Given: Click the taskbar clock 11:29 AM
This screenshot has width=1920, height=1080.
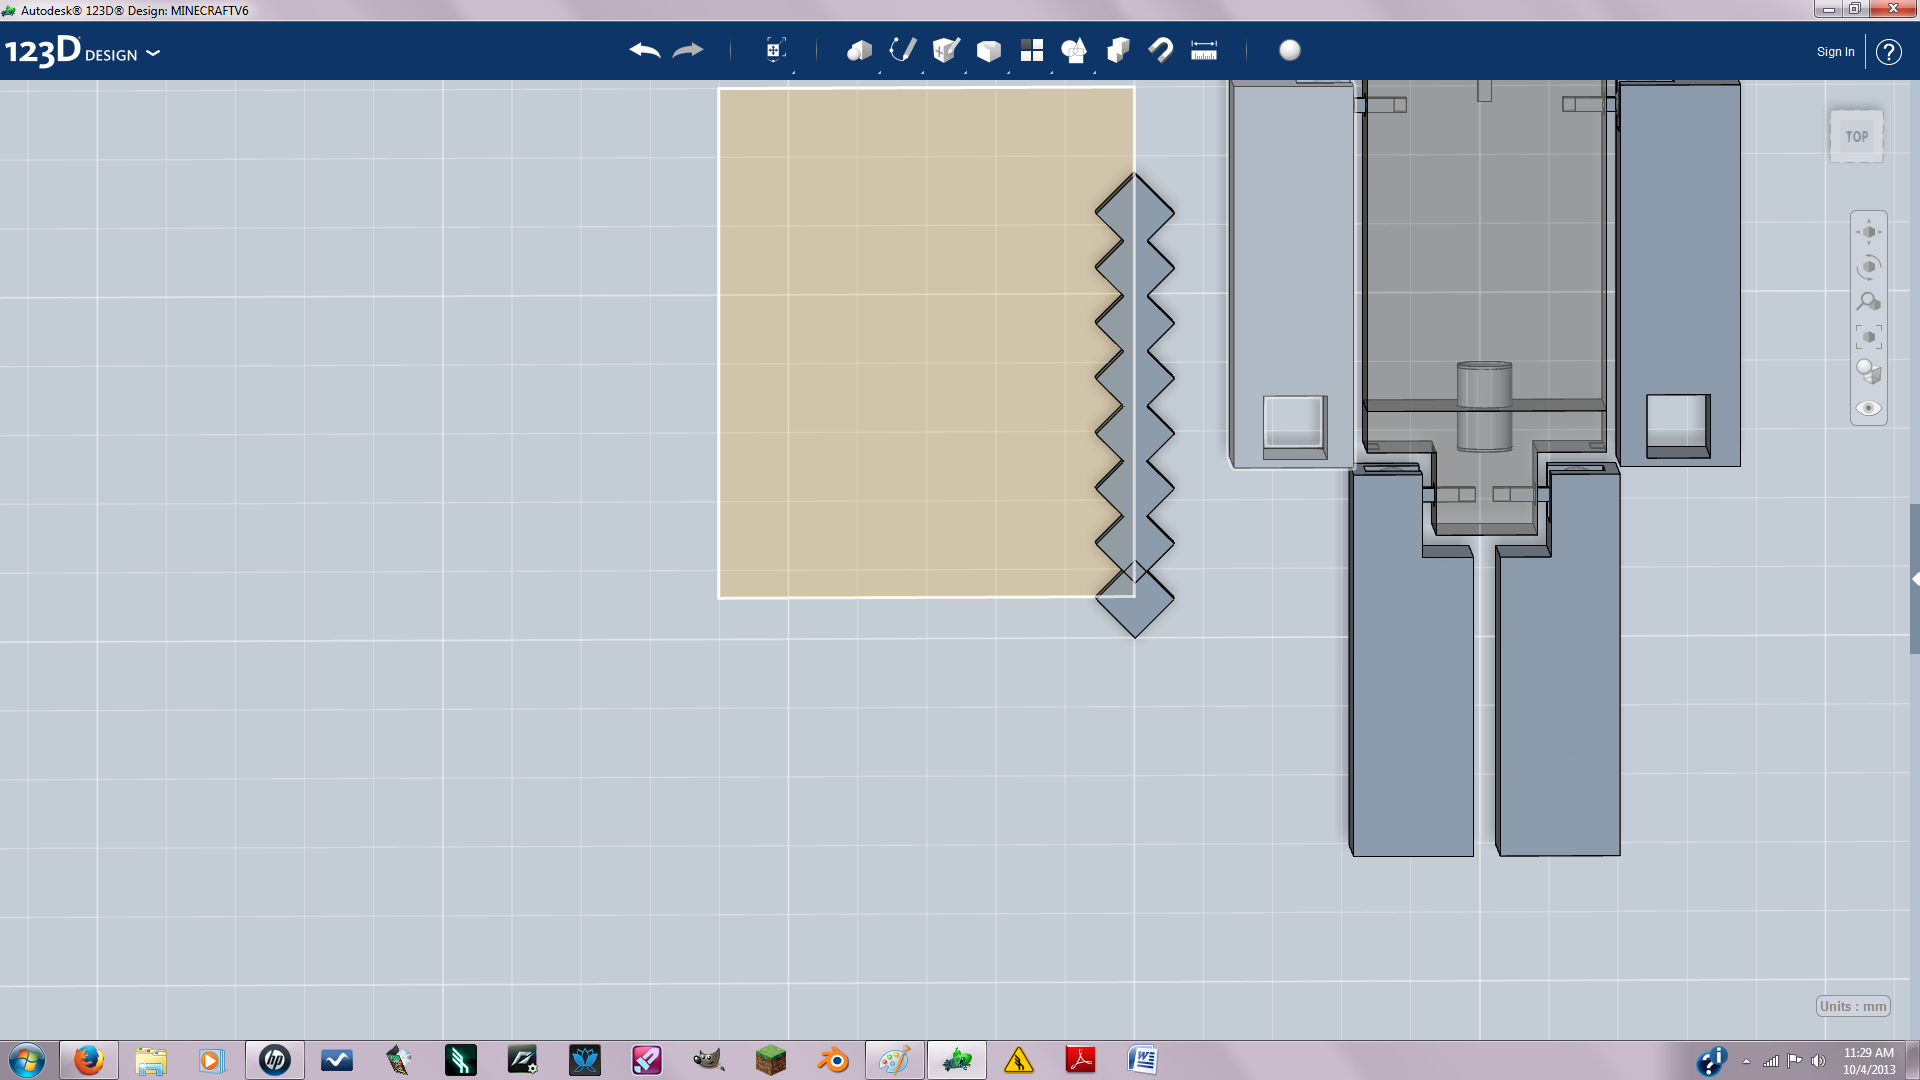Looking at the screenshot, I should pyautogui.click(x=1868, y=1060).
